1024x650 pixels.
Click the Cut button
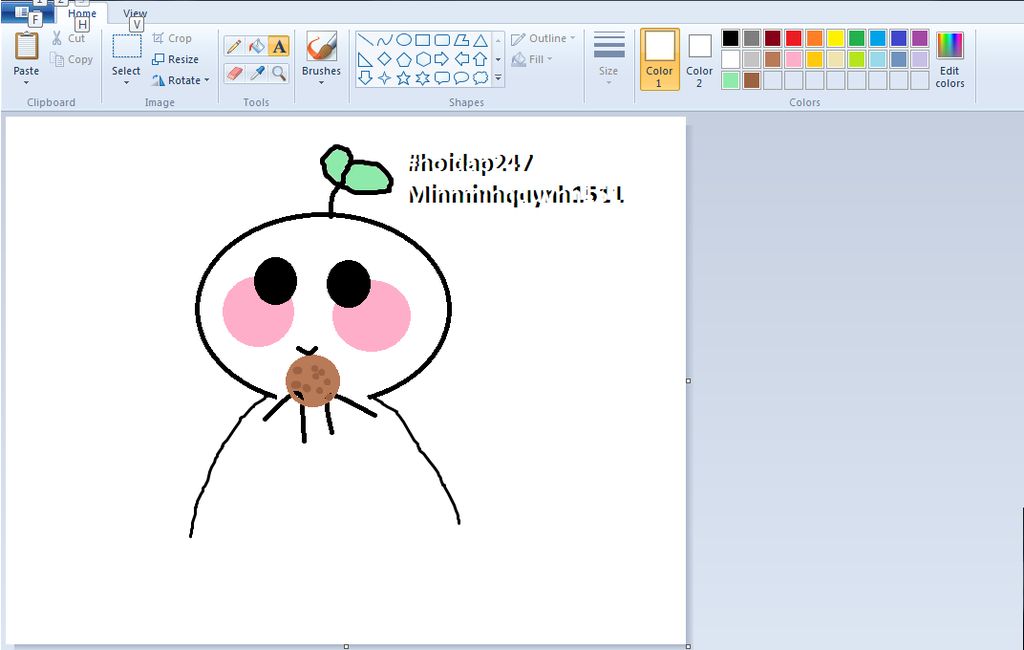coord(69,39)
